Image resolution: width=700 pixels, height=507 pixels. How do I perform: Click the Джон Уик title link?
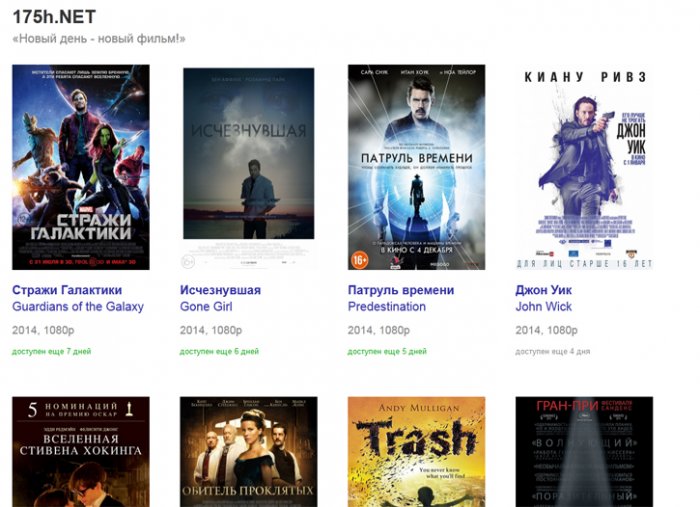[545, 290]
